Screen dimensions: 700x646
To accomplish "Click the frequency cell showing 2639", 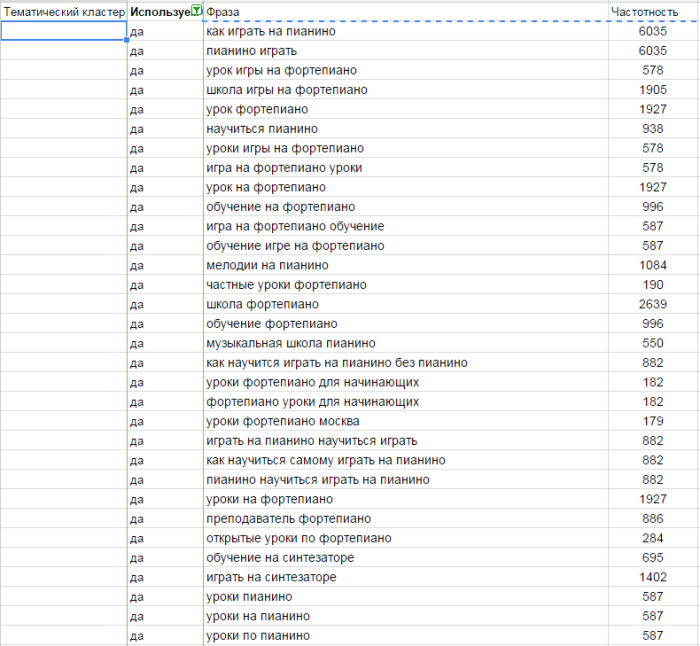I will pos(652,304).
